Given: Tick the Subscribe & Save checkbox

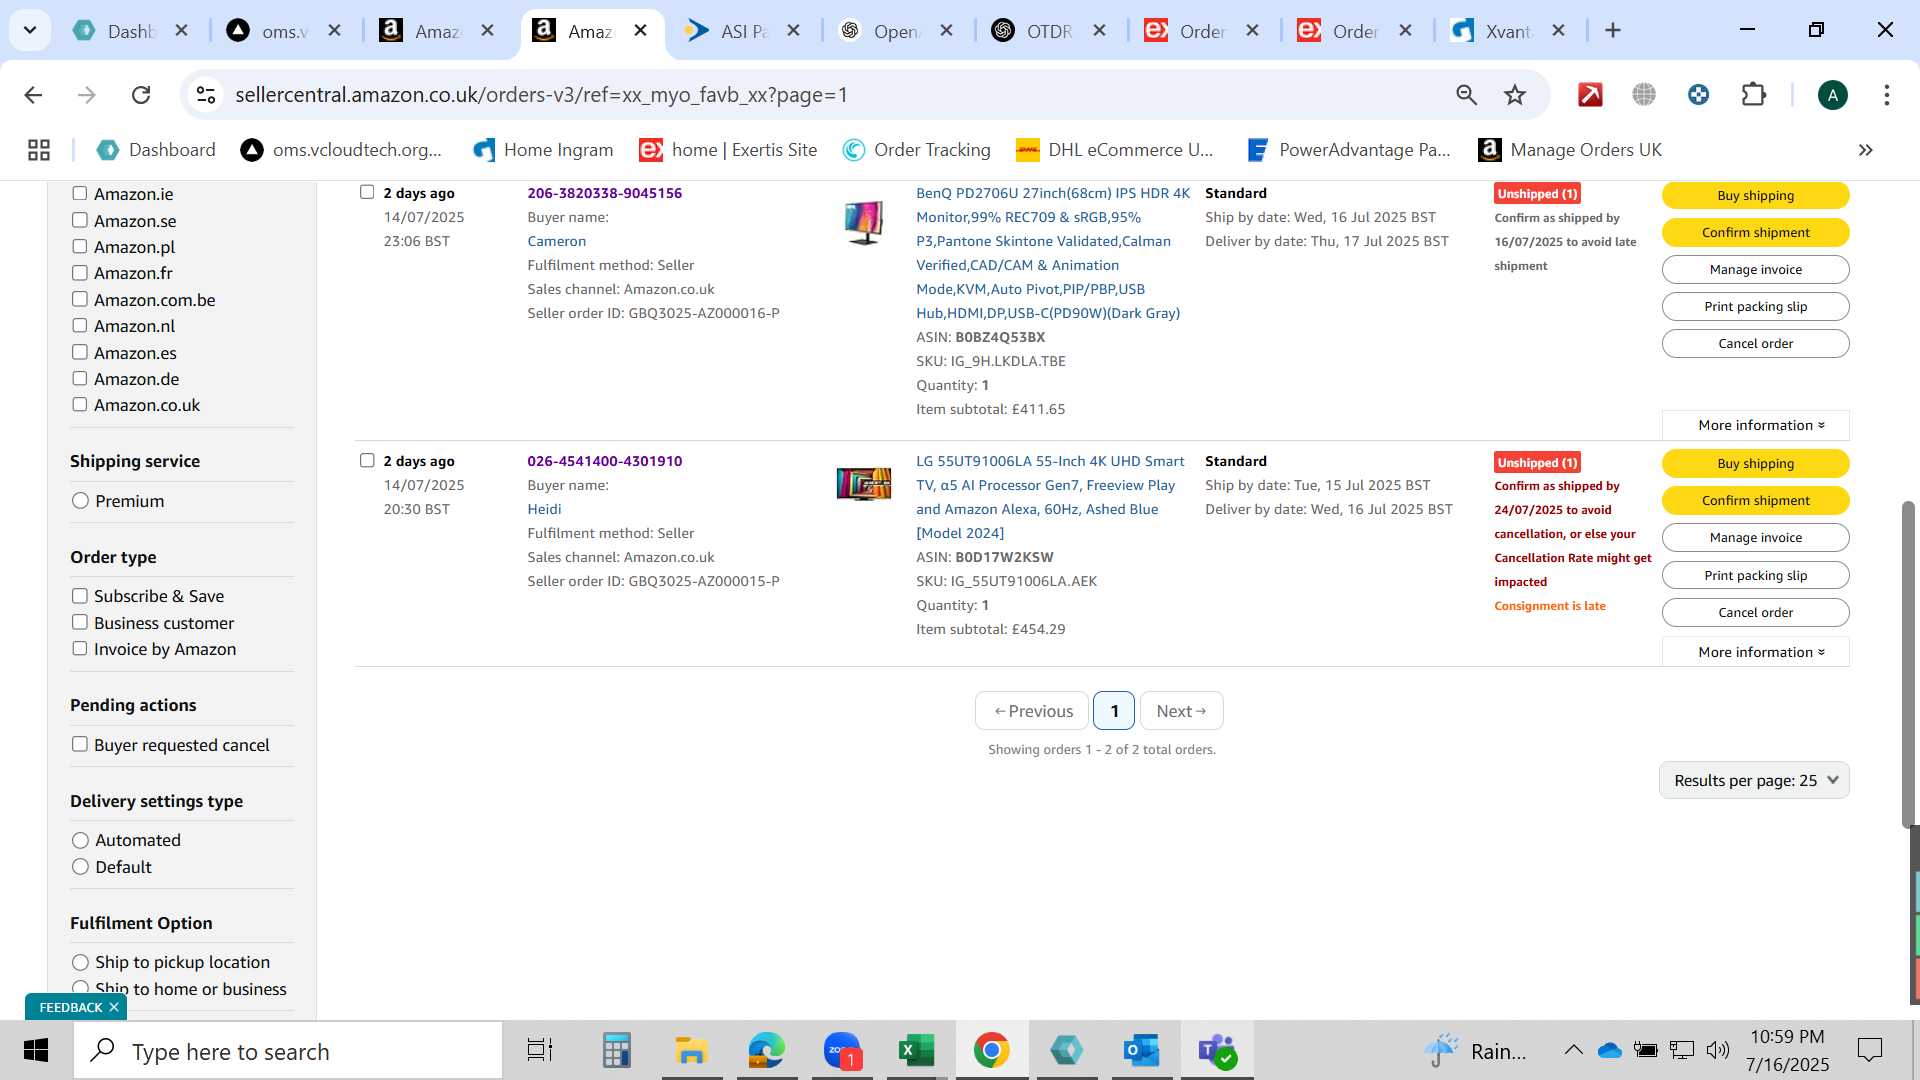Looking at the screenshot, I should pyautogui.click(x=80, y=596).
